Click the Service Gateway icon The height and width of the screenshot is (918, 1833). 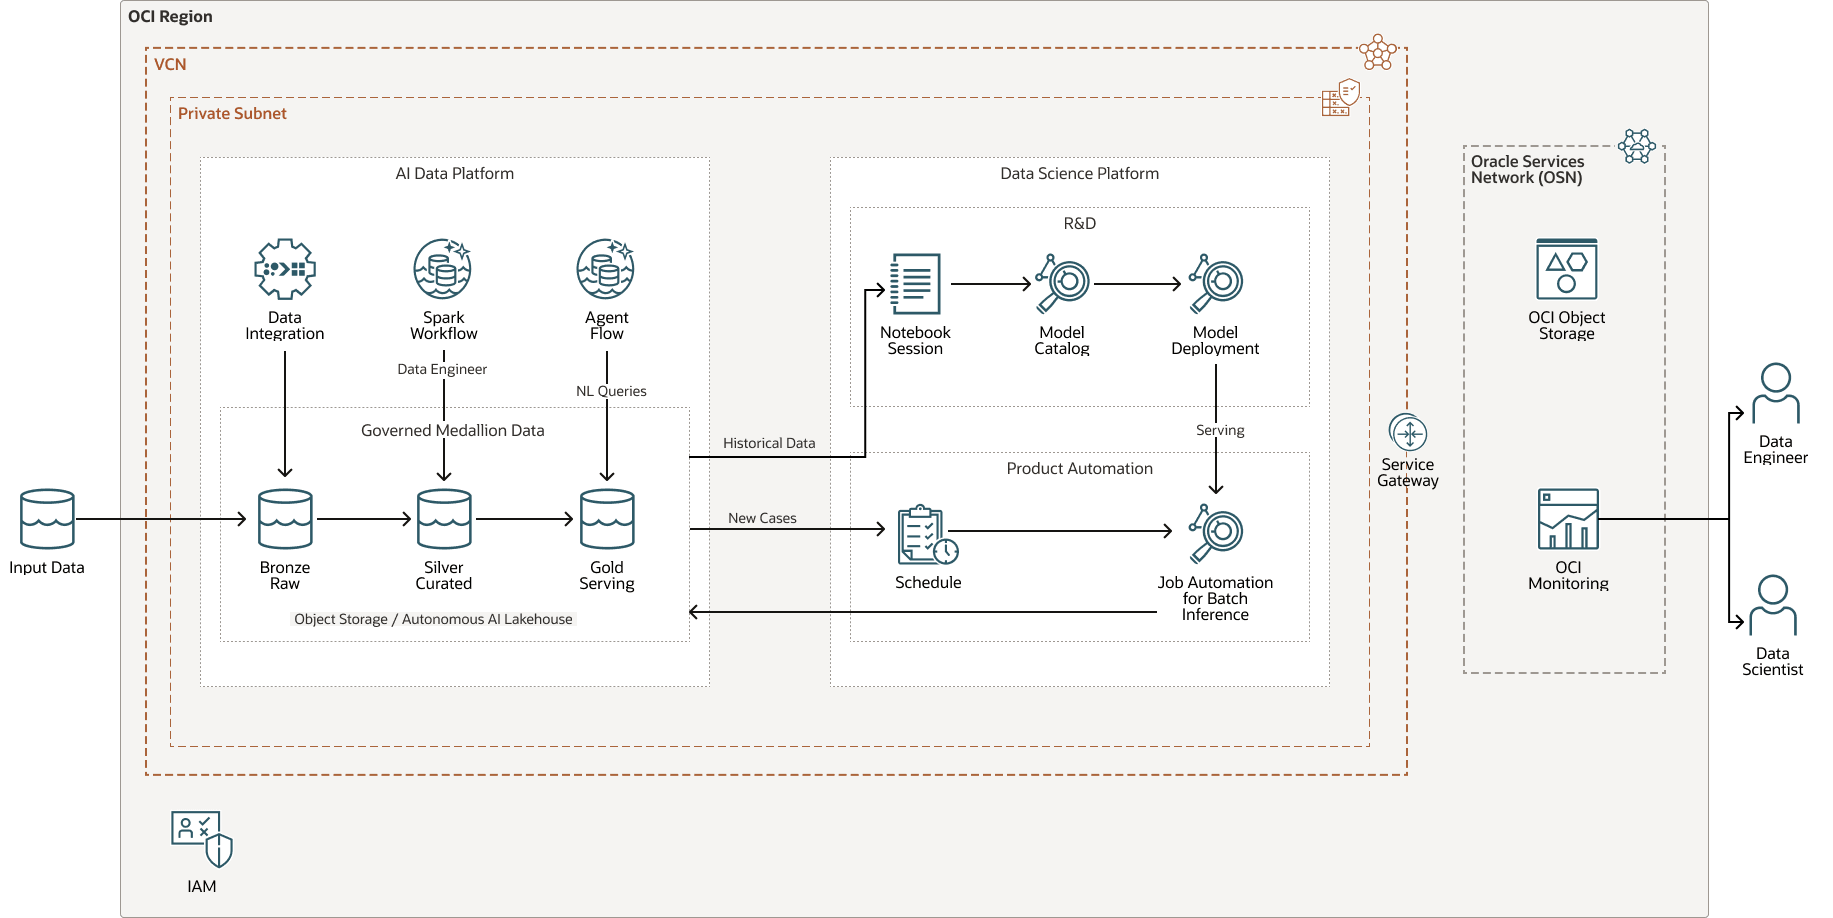[x=1408, y=433]
